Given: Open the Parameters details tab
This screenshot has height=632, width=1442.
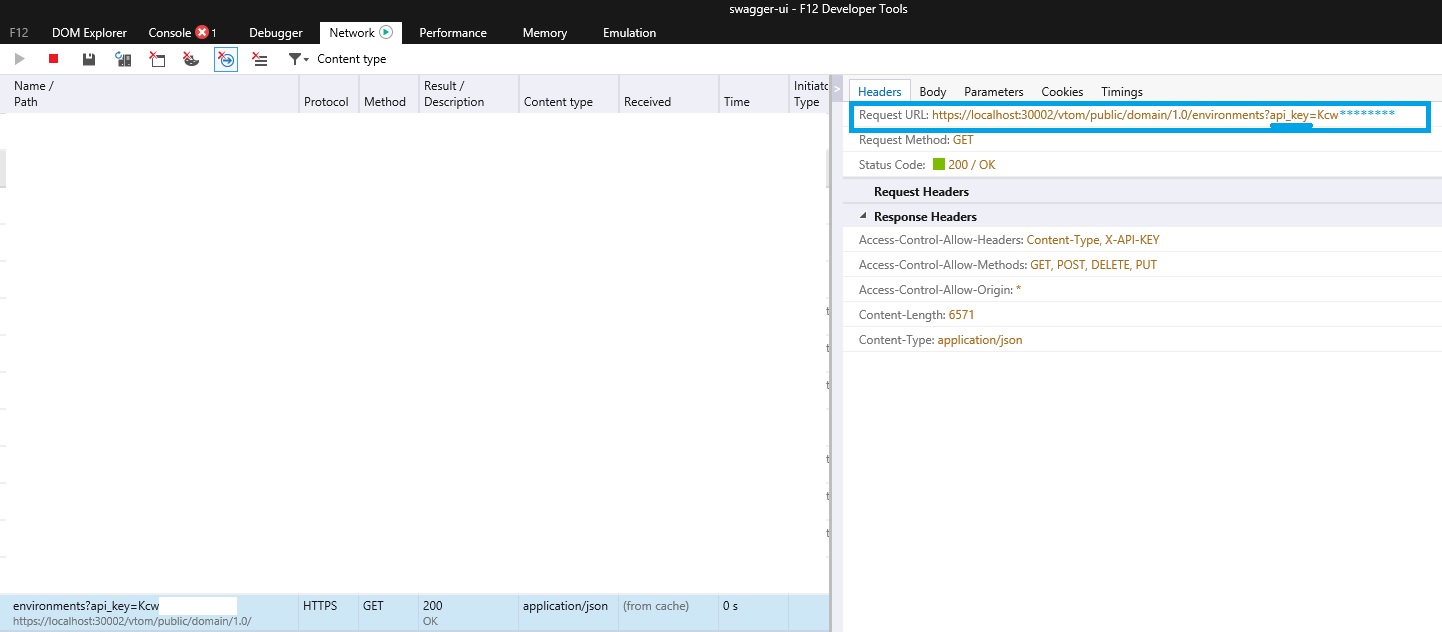Looking at the screenshot, I should tap(994, 91).
